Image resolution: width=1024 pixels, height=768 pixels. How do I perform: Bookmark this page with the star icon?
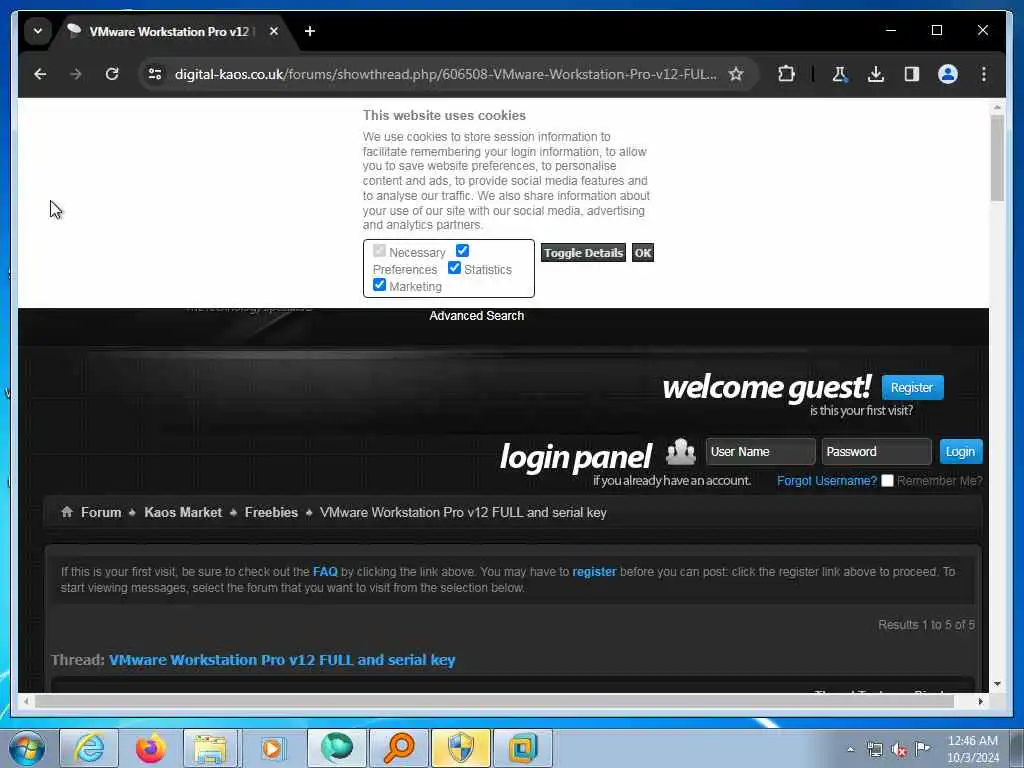736,74
